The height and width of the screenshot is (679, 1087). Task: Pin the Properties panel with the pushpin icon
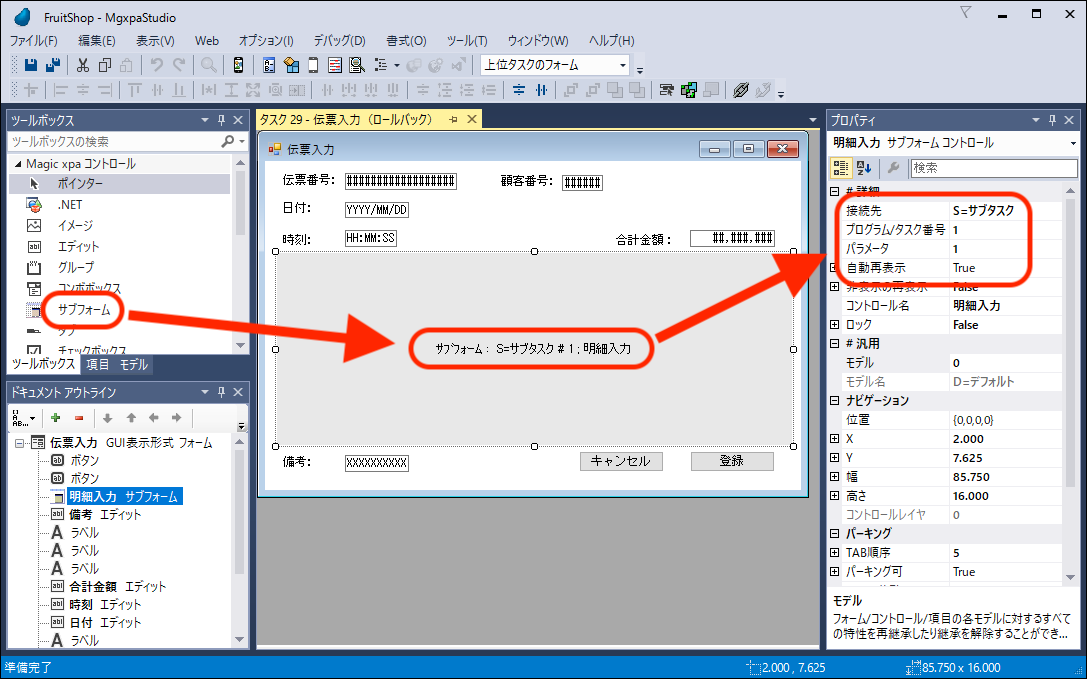(x=1052, y=119)
